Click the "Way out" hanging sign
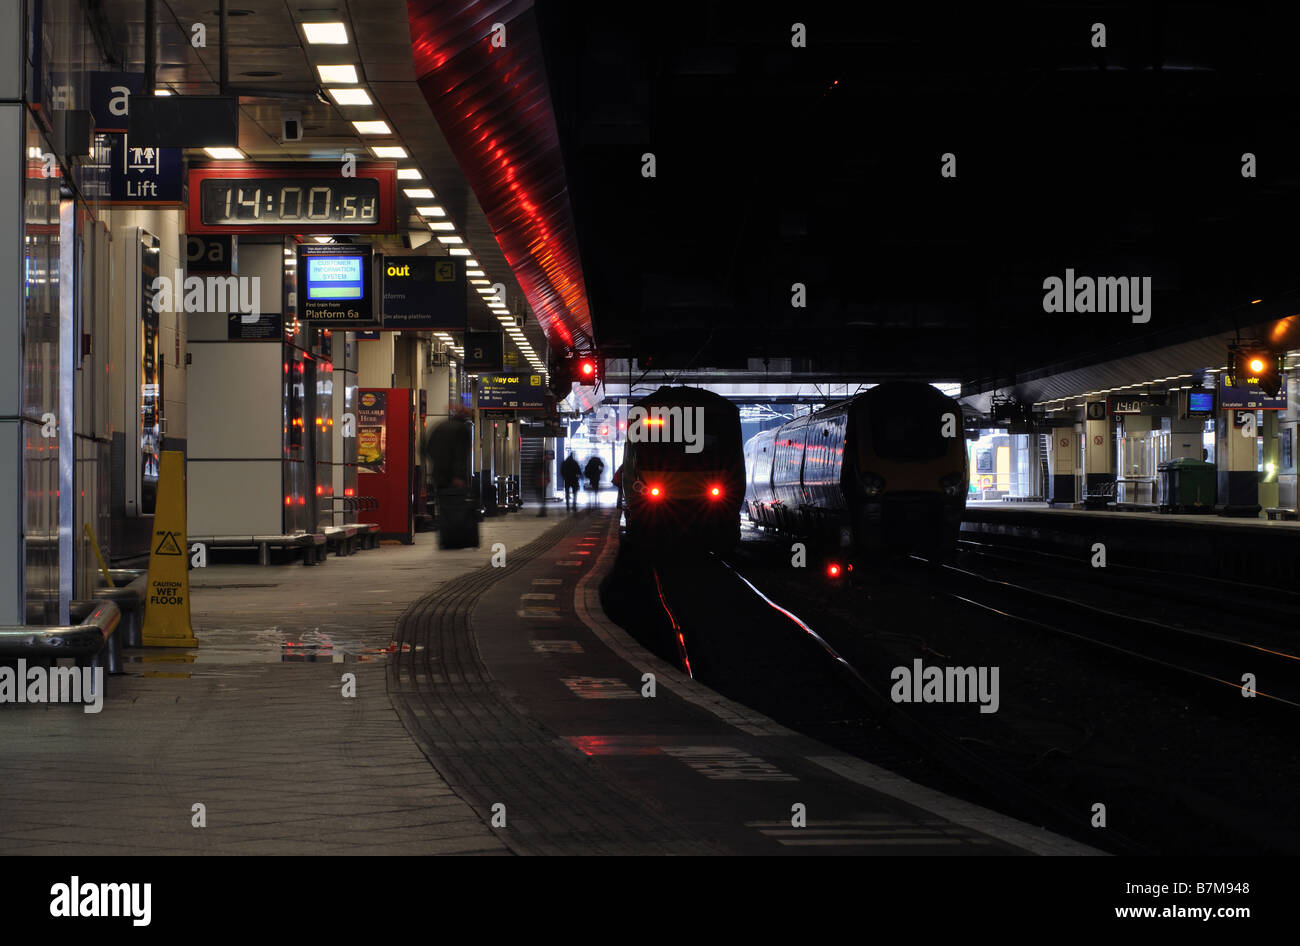Viewport: 1300px width, 946px height. [x=511, y=391]
